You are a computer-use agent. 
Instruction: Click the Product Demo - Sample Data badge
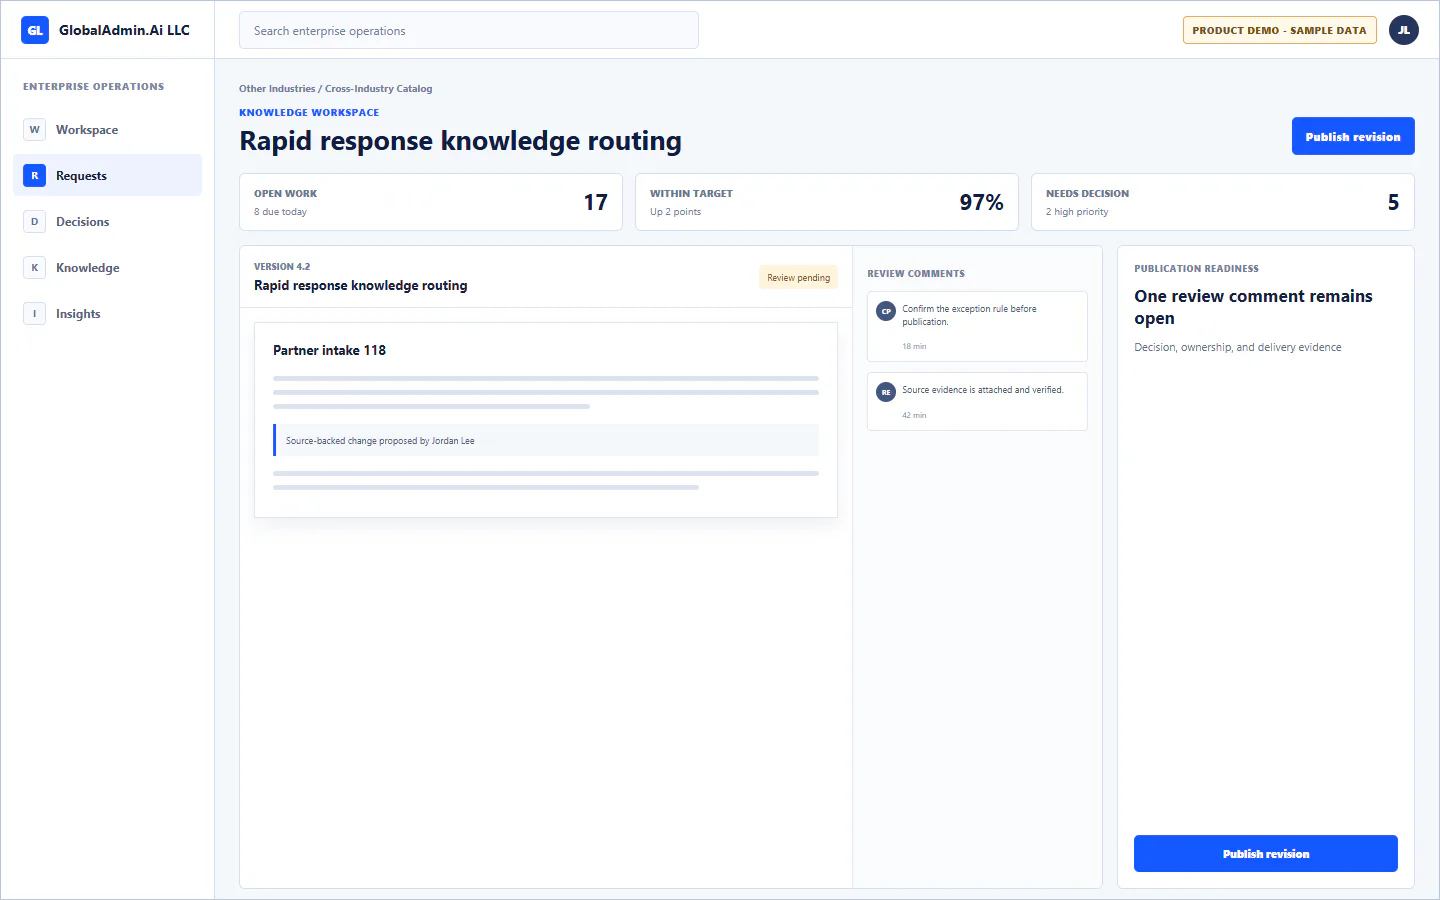click(x=1280, y=30)
